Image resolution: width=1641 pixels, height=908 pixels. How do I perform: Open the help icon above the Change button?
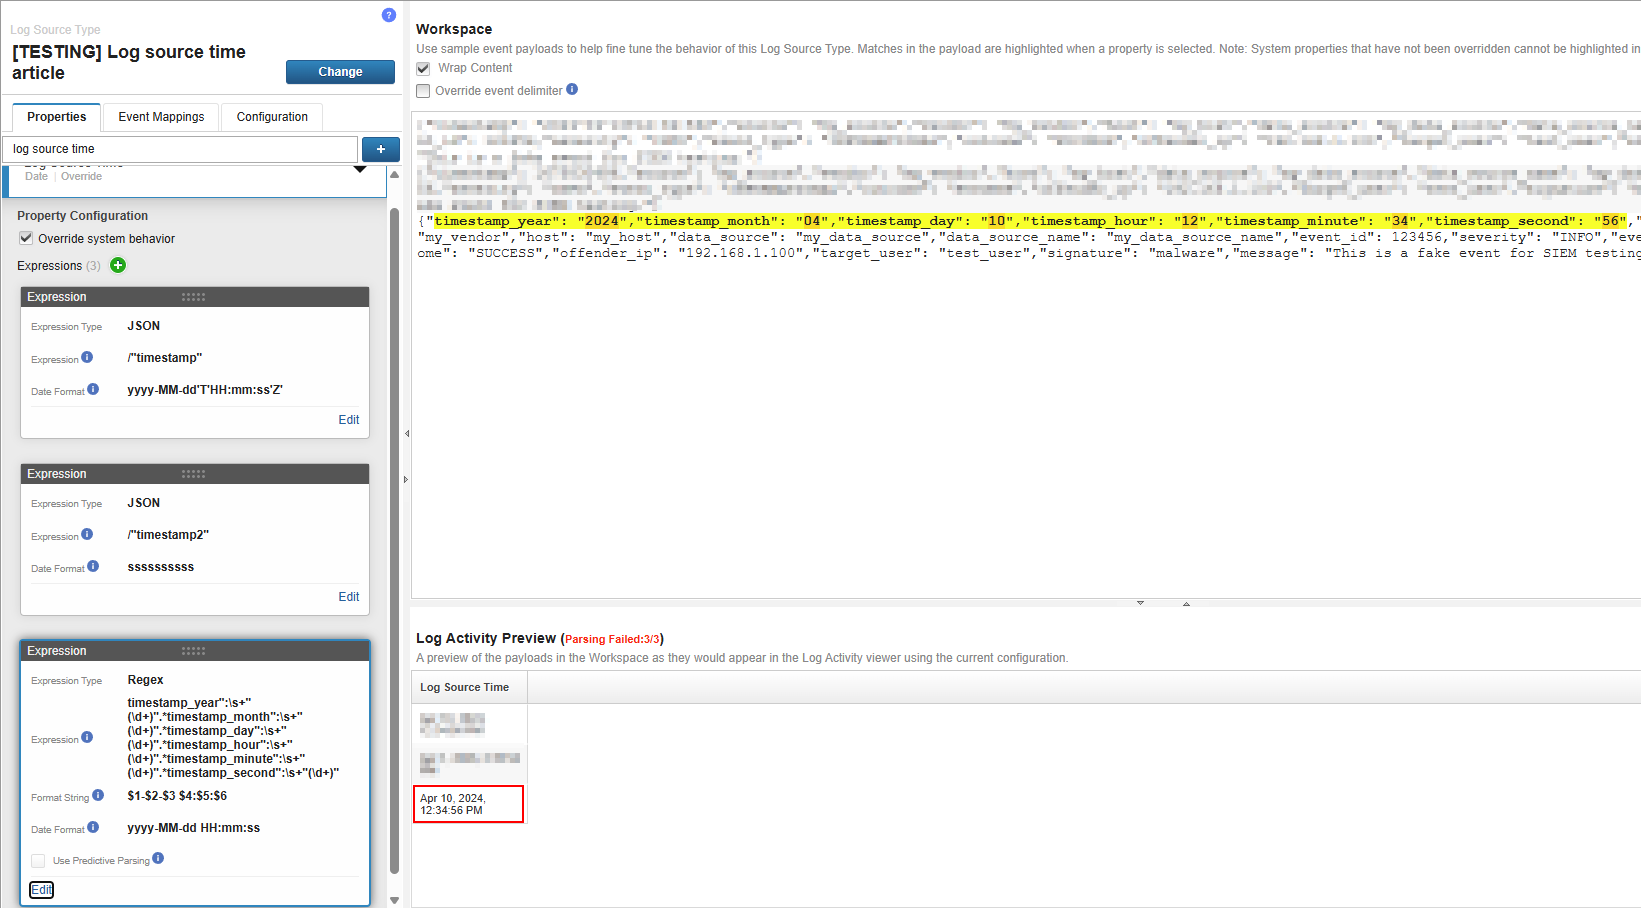point(389,15)
